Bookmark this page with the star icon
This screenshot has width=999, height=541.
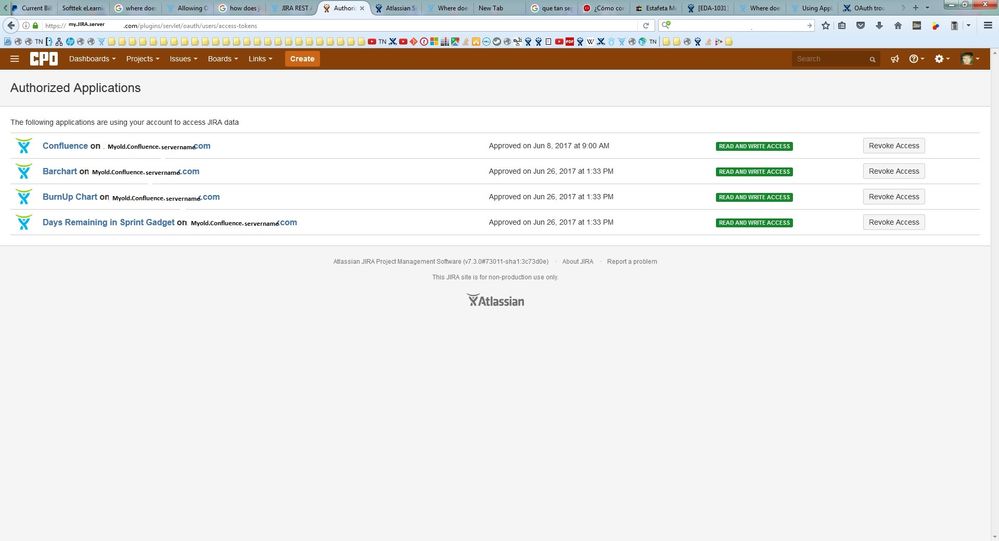tap(826, 25)
